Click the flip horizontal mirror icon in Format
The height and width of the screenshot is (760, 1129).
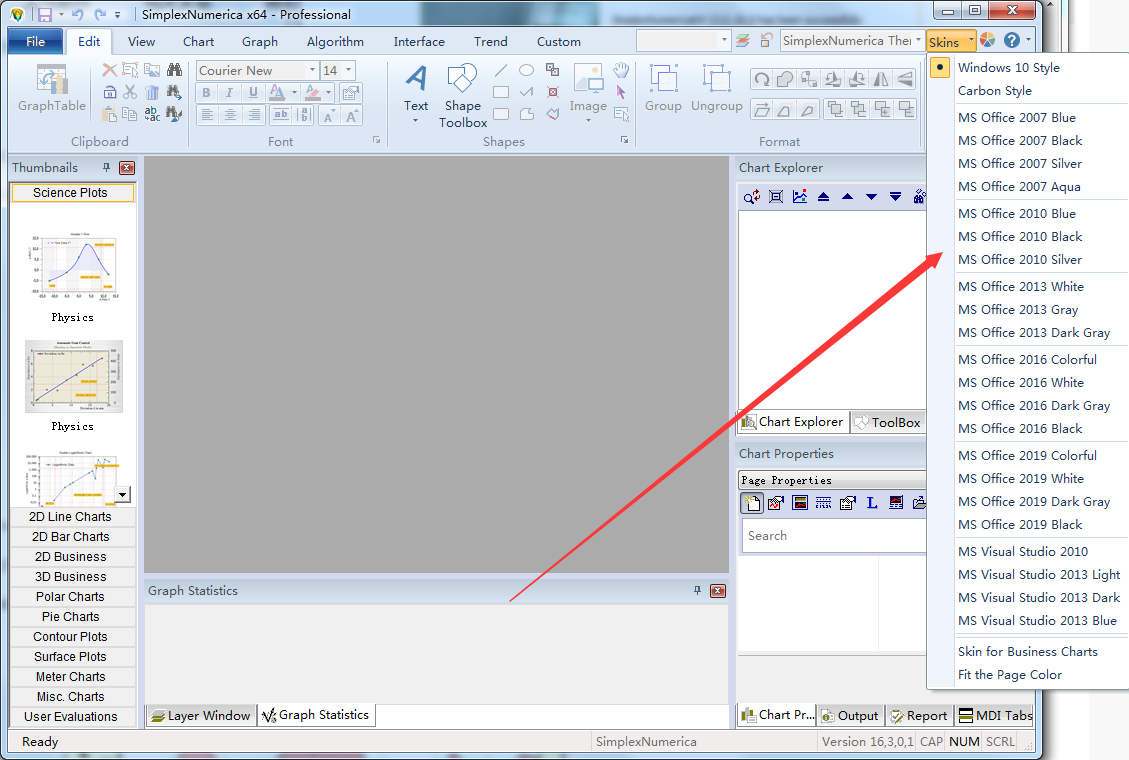pyautogui.click(x=881, y=79)
